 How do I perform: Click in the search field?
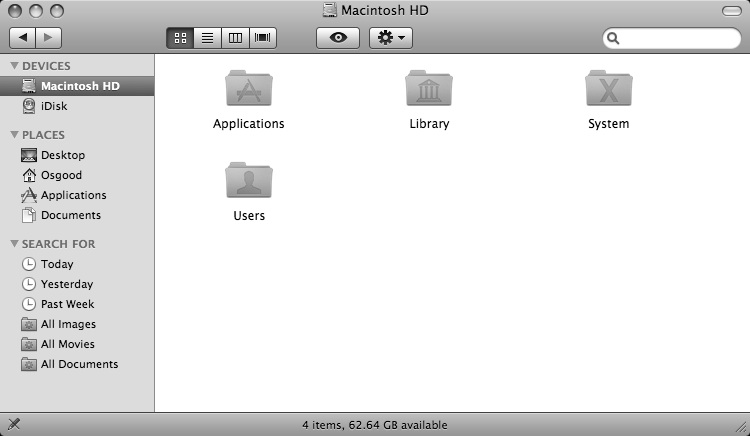[676, 38]
